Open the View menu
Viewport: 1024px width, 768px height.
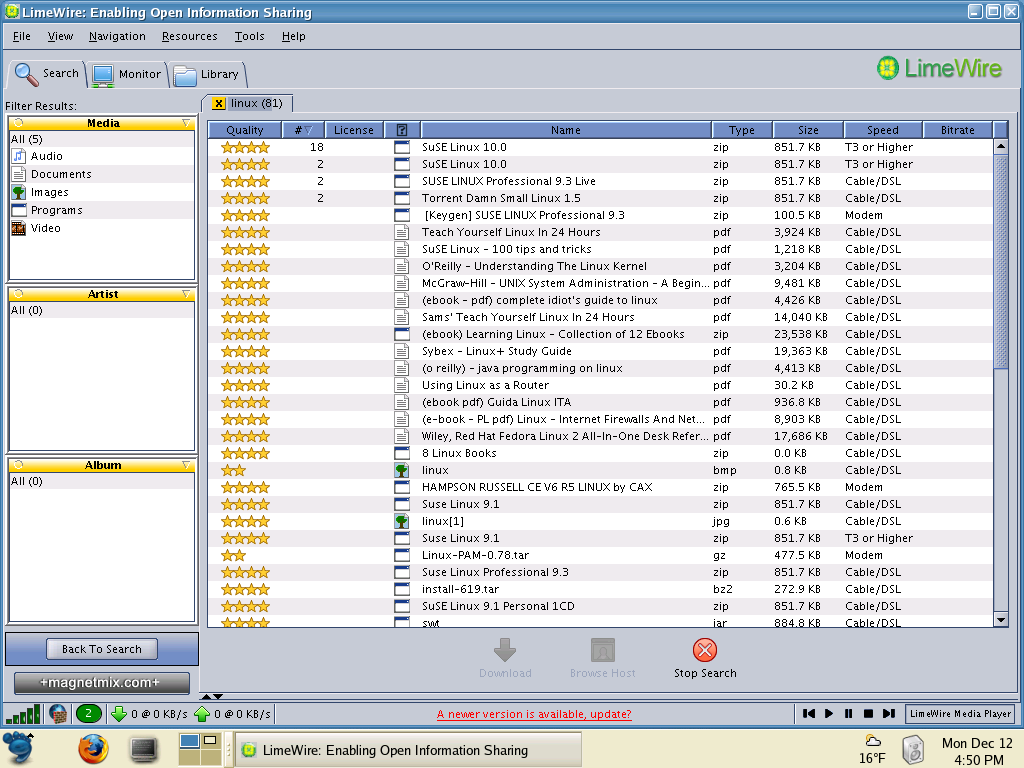pos(60,36)
